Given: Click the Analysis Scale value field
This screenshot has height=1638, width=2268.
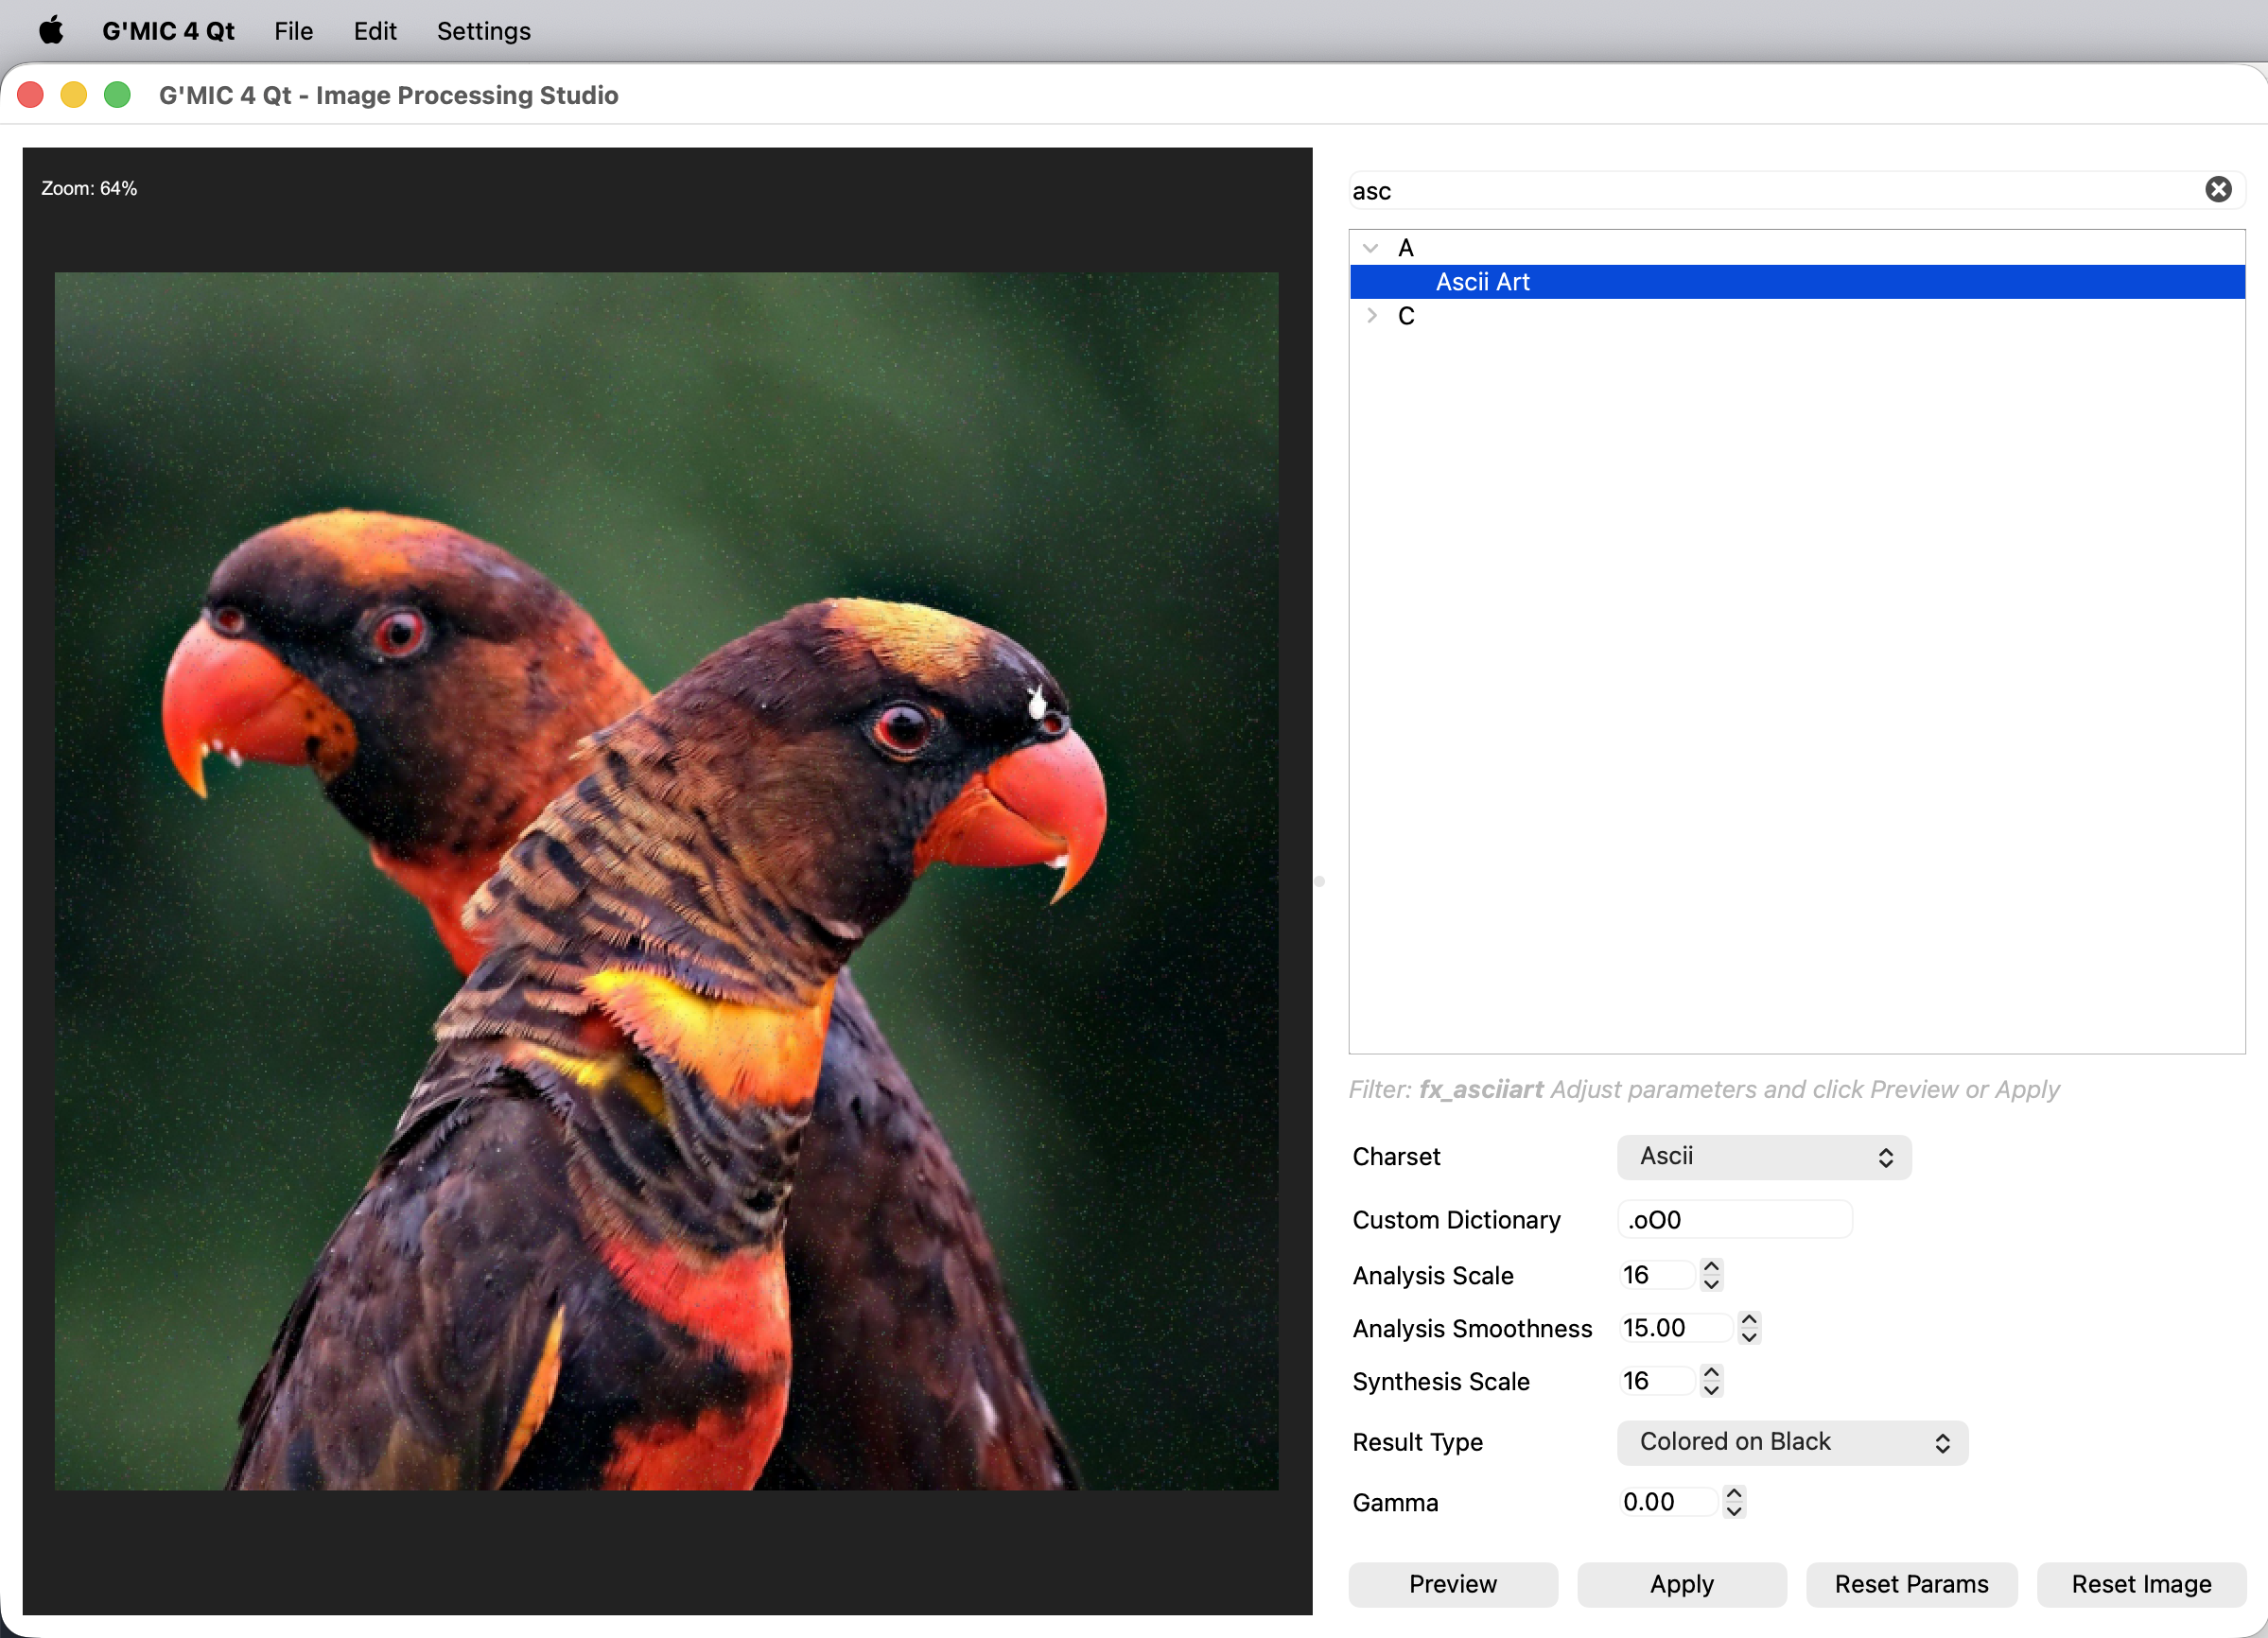Looking at the screenshot, I should pos(1657,1275).
